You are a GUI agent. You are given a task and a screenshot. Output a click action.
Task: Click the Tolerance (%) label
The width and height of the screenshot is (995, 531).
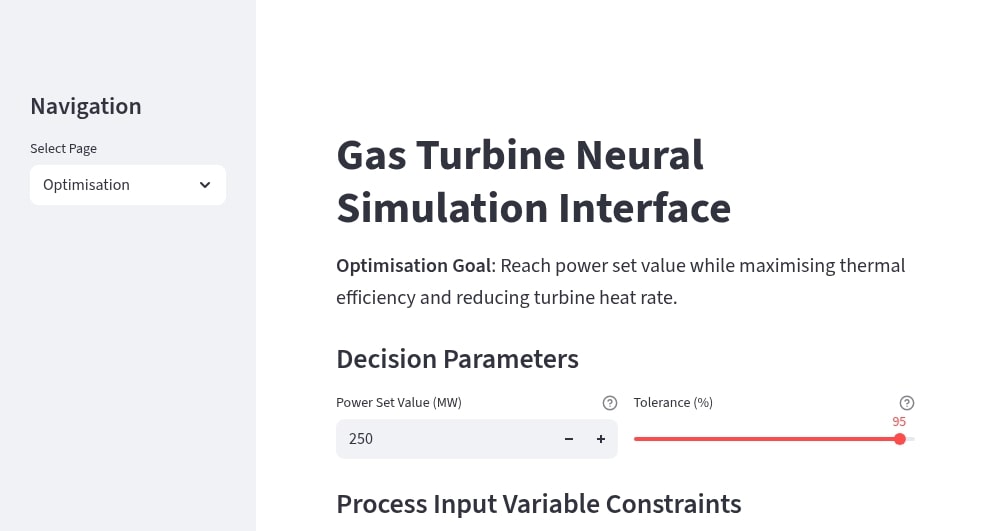click(673, 403)
